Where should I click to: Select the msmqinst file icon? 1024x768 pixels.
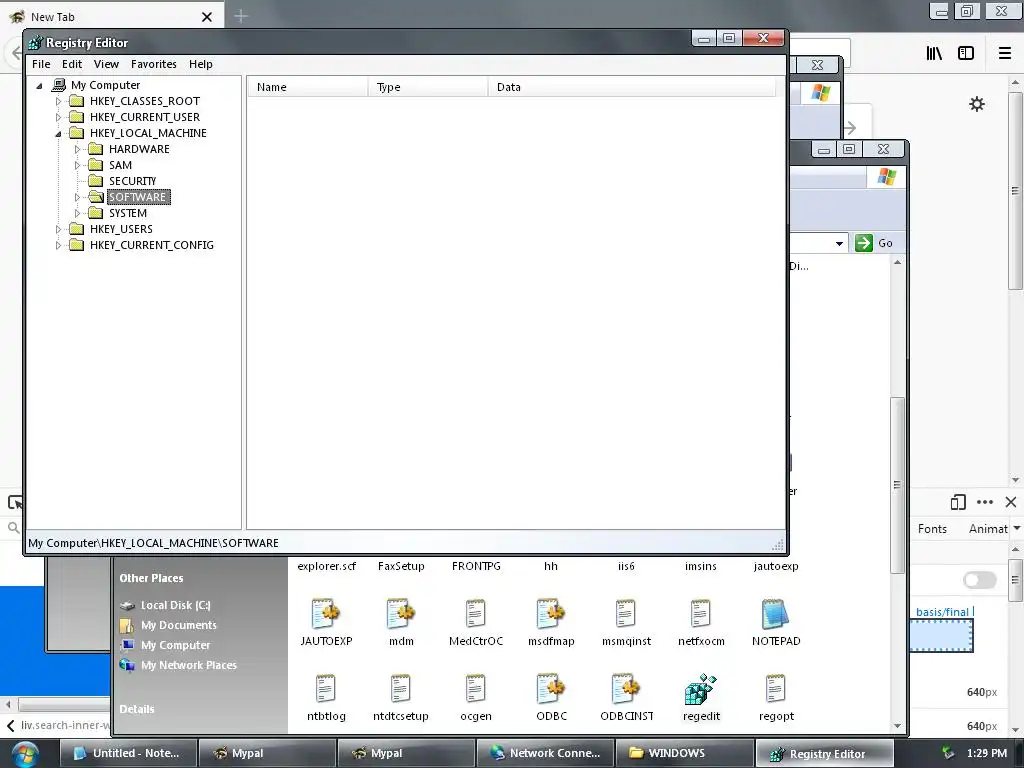click(626, 615)
